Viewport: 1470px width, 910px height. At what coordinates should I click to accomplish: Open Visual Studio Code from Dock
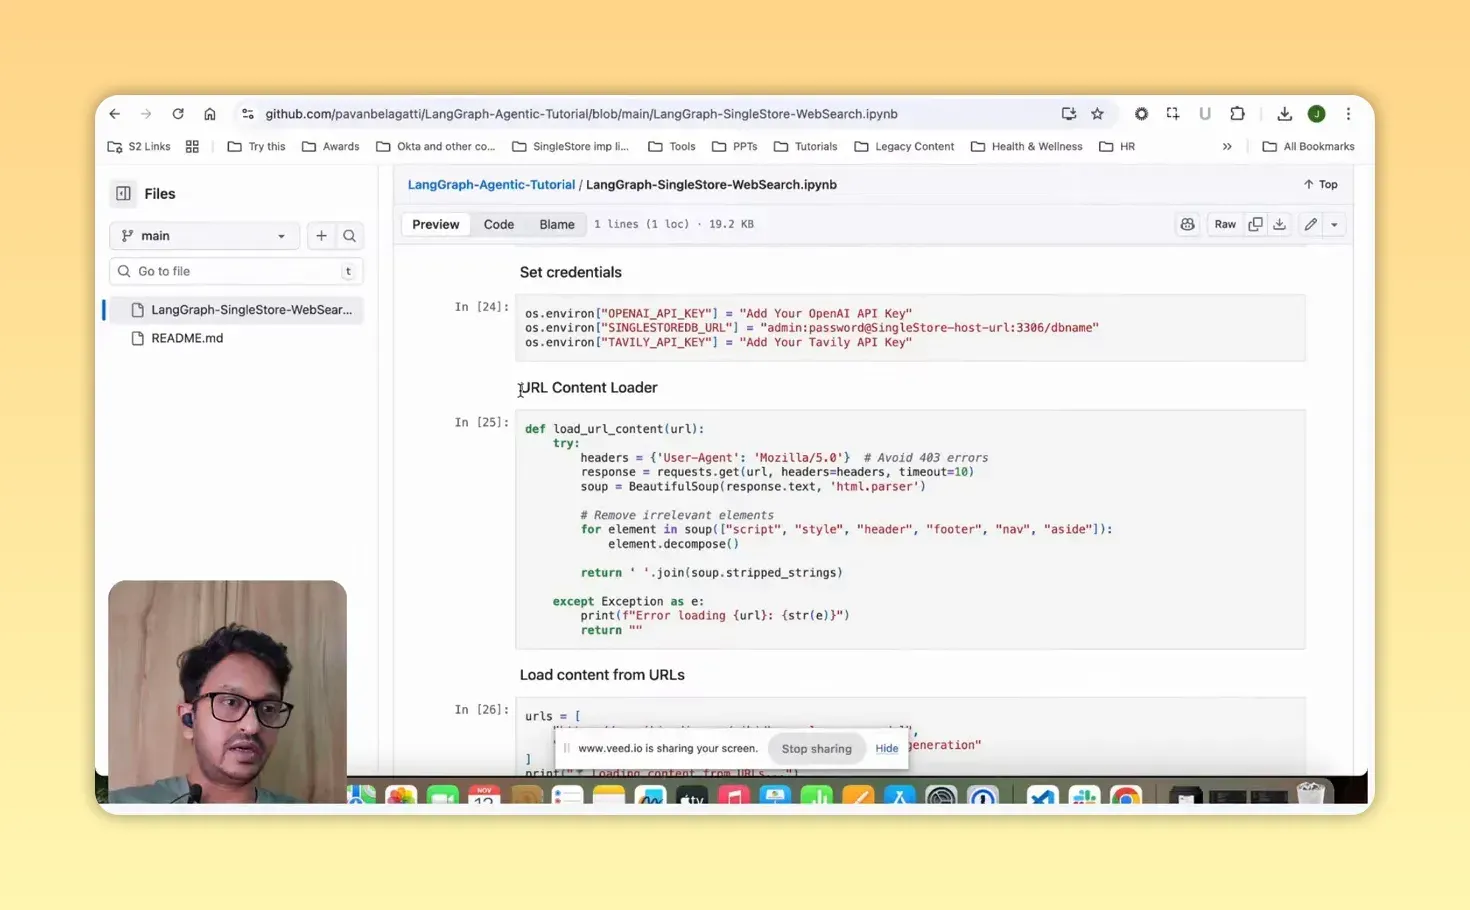click(x=1043, y=796)
